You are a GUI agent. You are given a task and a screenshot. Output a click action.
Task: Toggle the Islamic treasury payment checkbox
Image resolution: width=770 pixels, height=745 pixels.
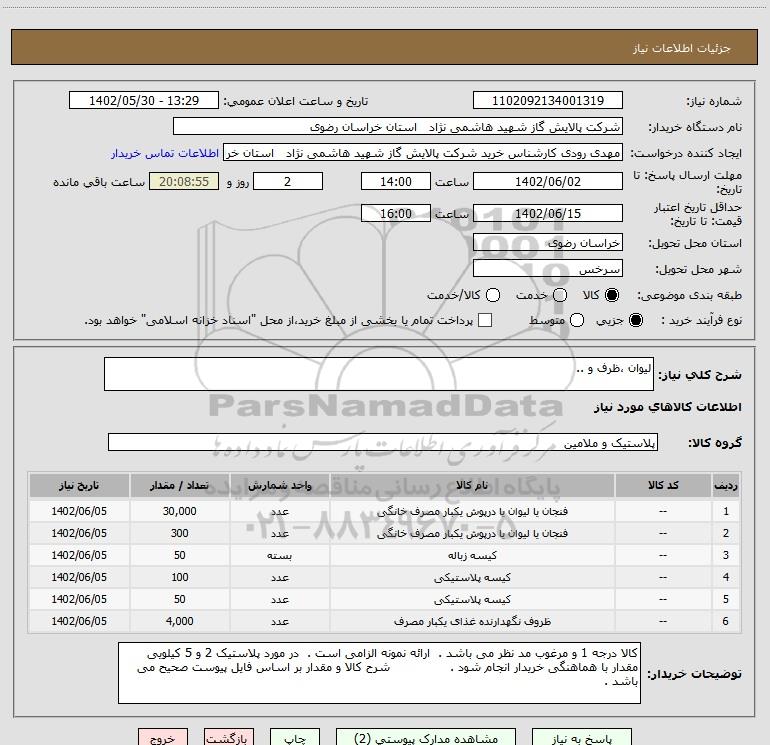click(485, 320)
